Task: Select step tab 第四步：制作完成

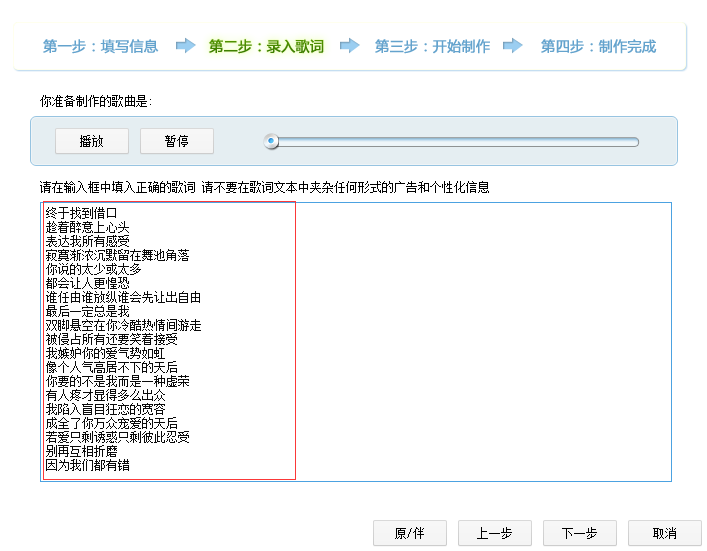Action: (598, 46)
